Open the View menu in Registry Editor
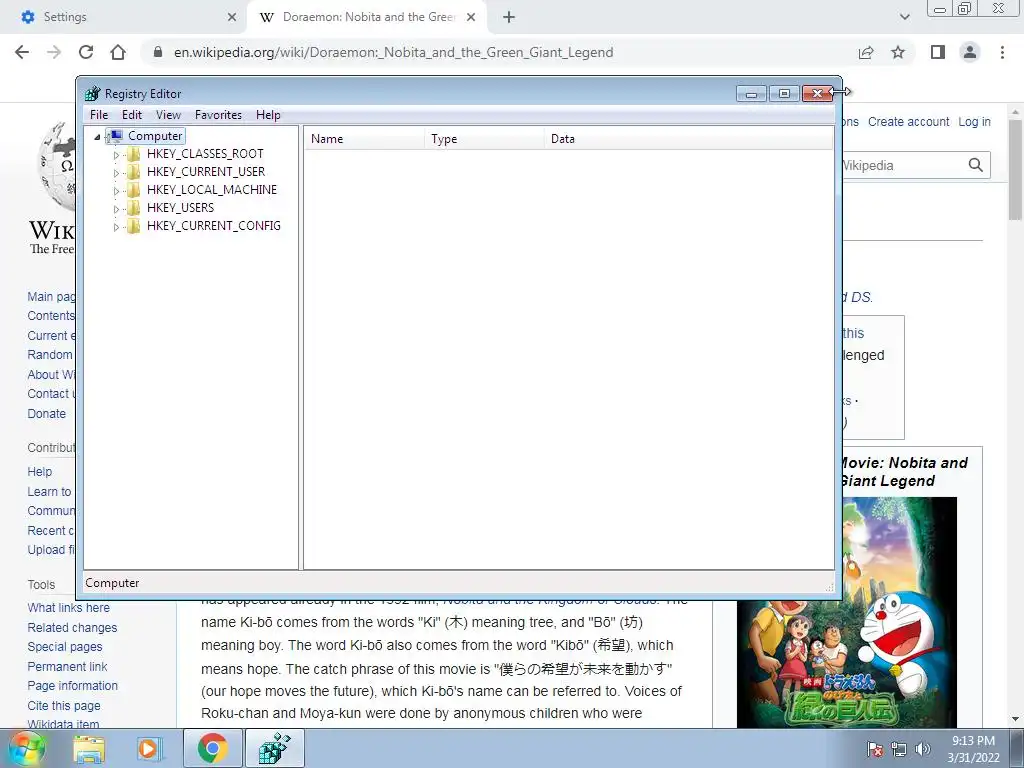Viewport: 1024px width, 768px height. click(x=168, y=115)
